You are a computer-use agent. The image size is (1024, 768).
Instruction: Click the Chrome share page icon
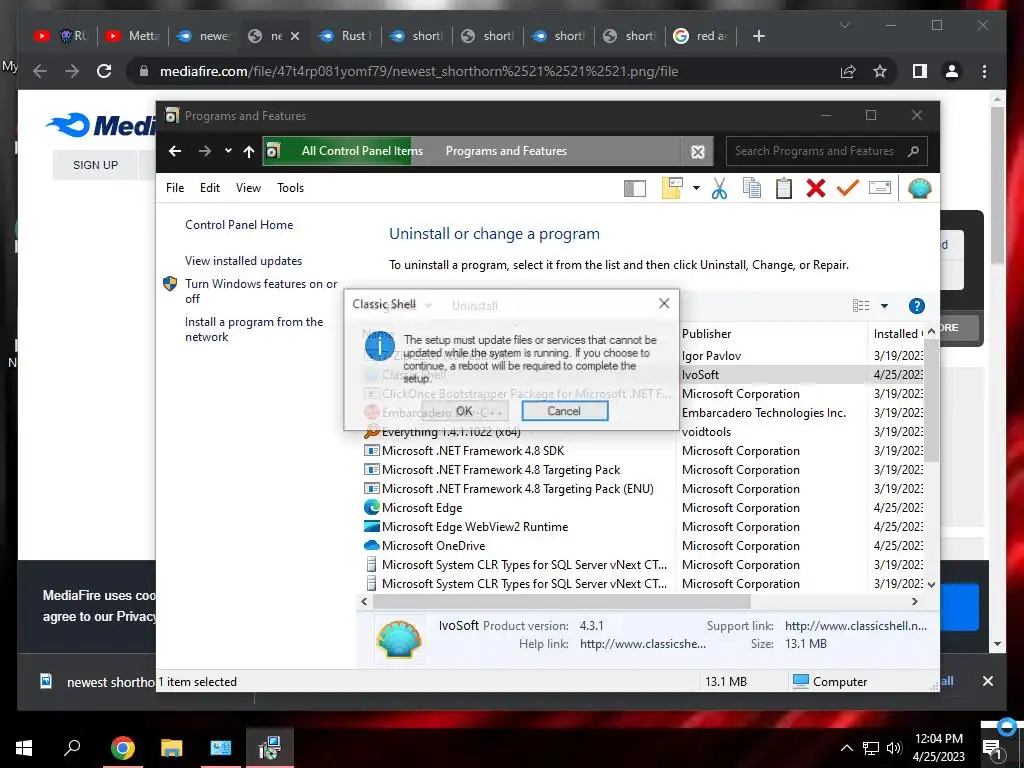[848, 71]
